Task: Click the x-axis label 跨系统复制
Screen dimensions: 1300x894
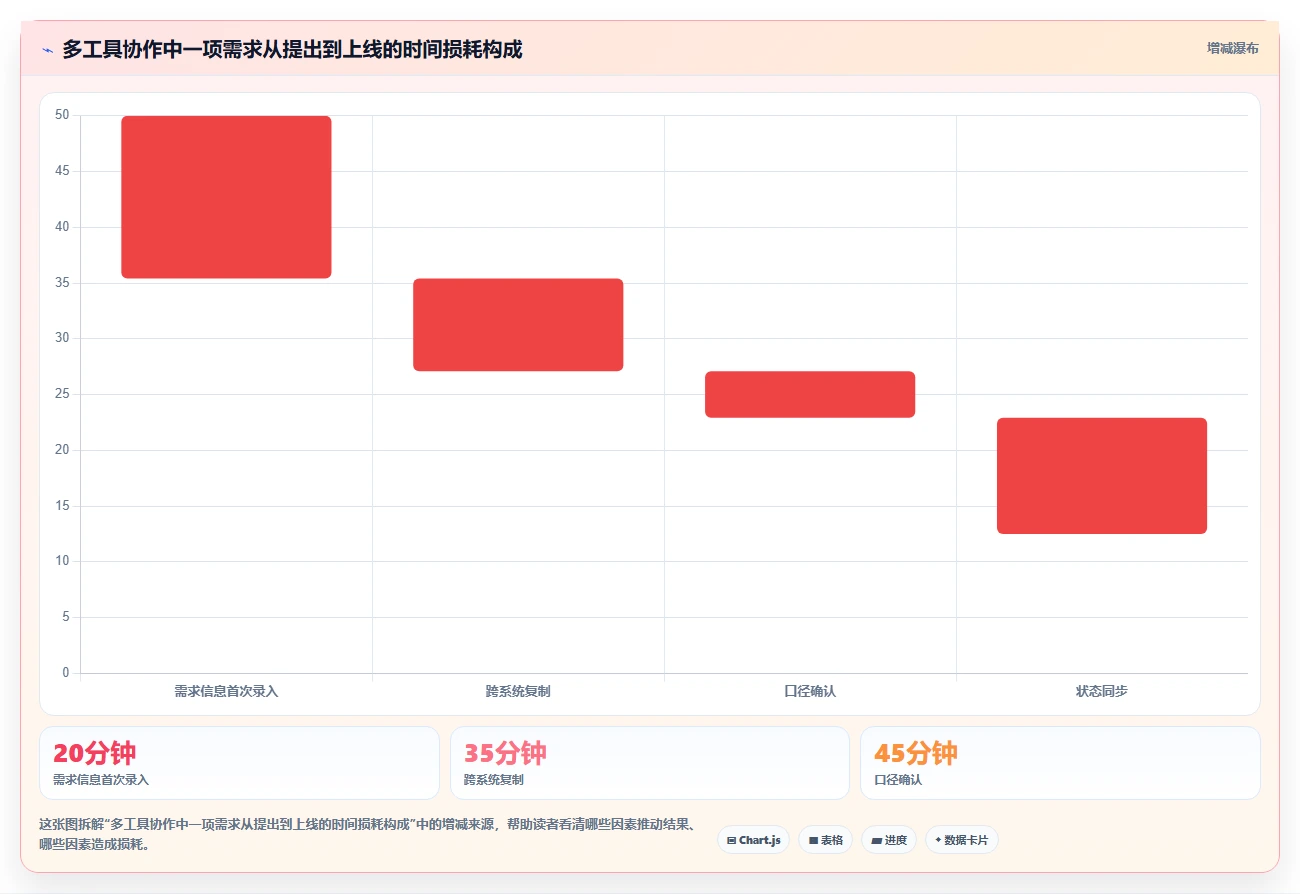Action: (x=518, y=691)
